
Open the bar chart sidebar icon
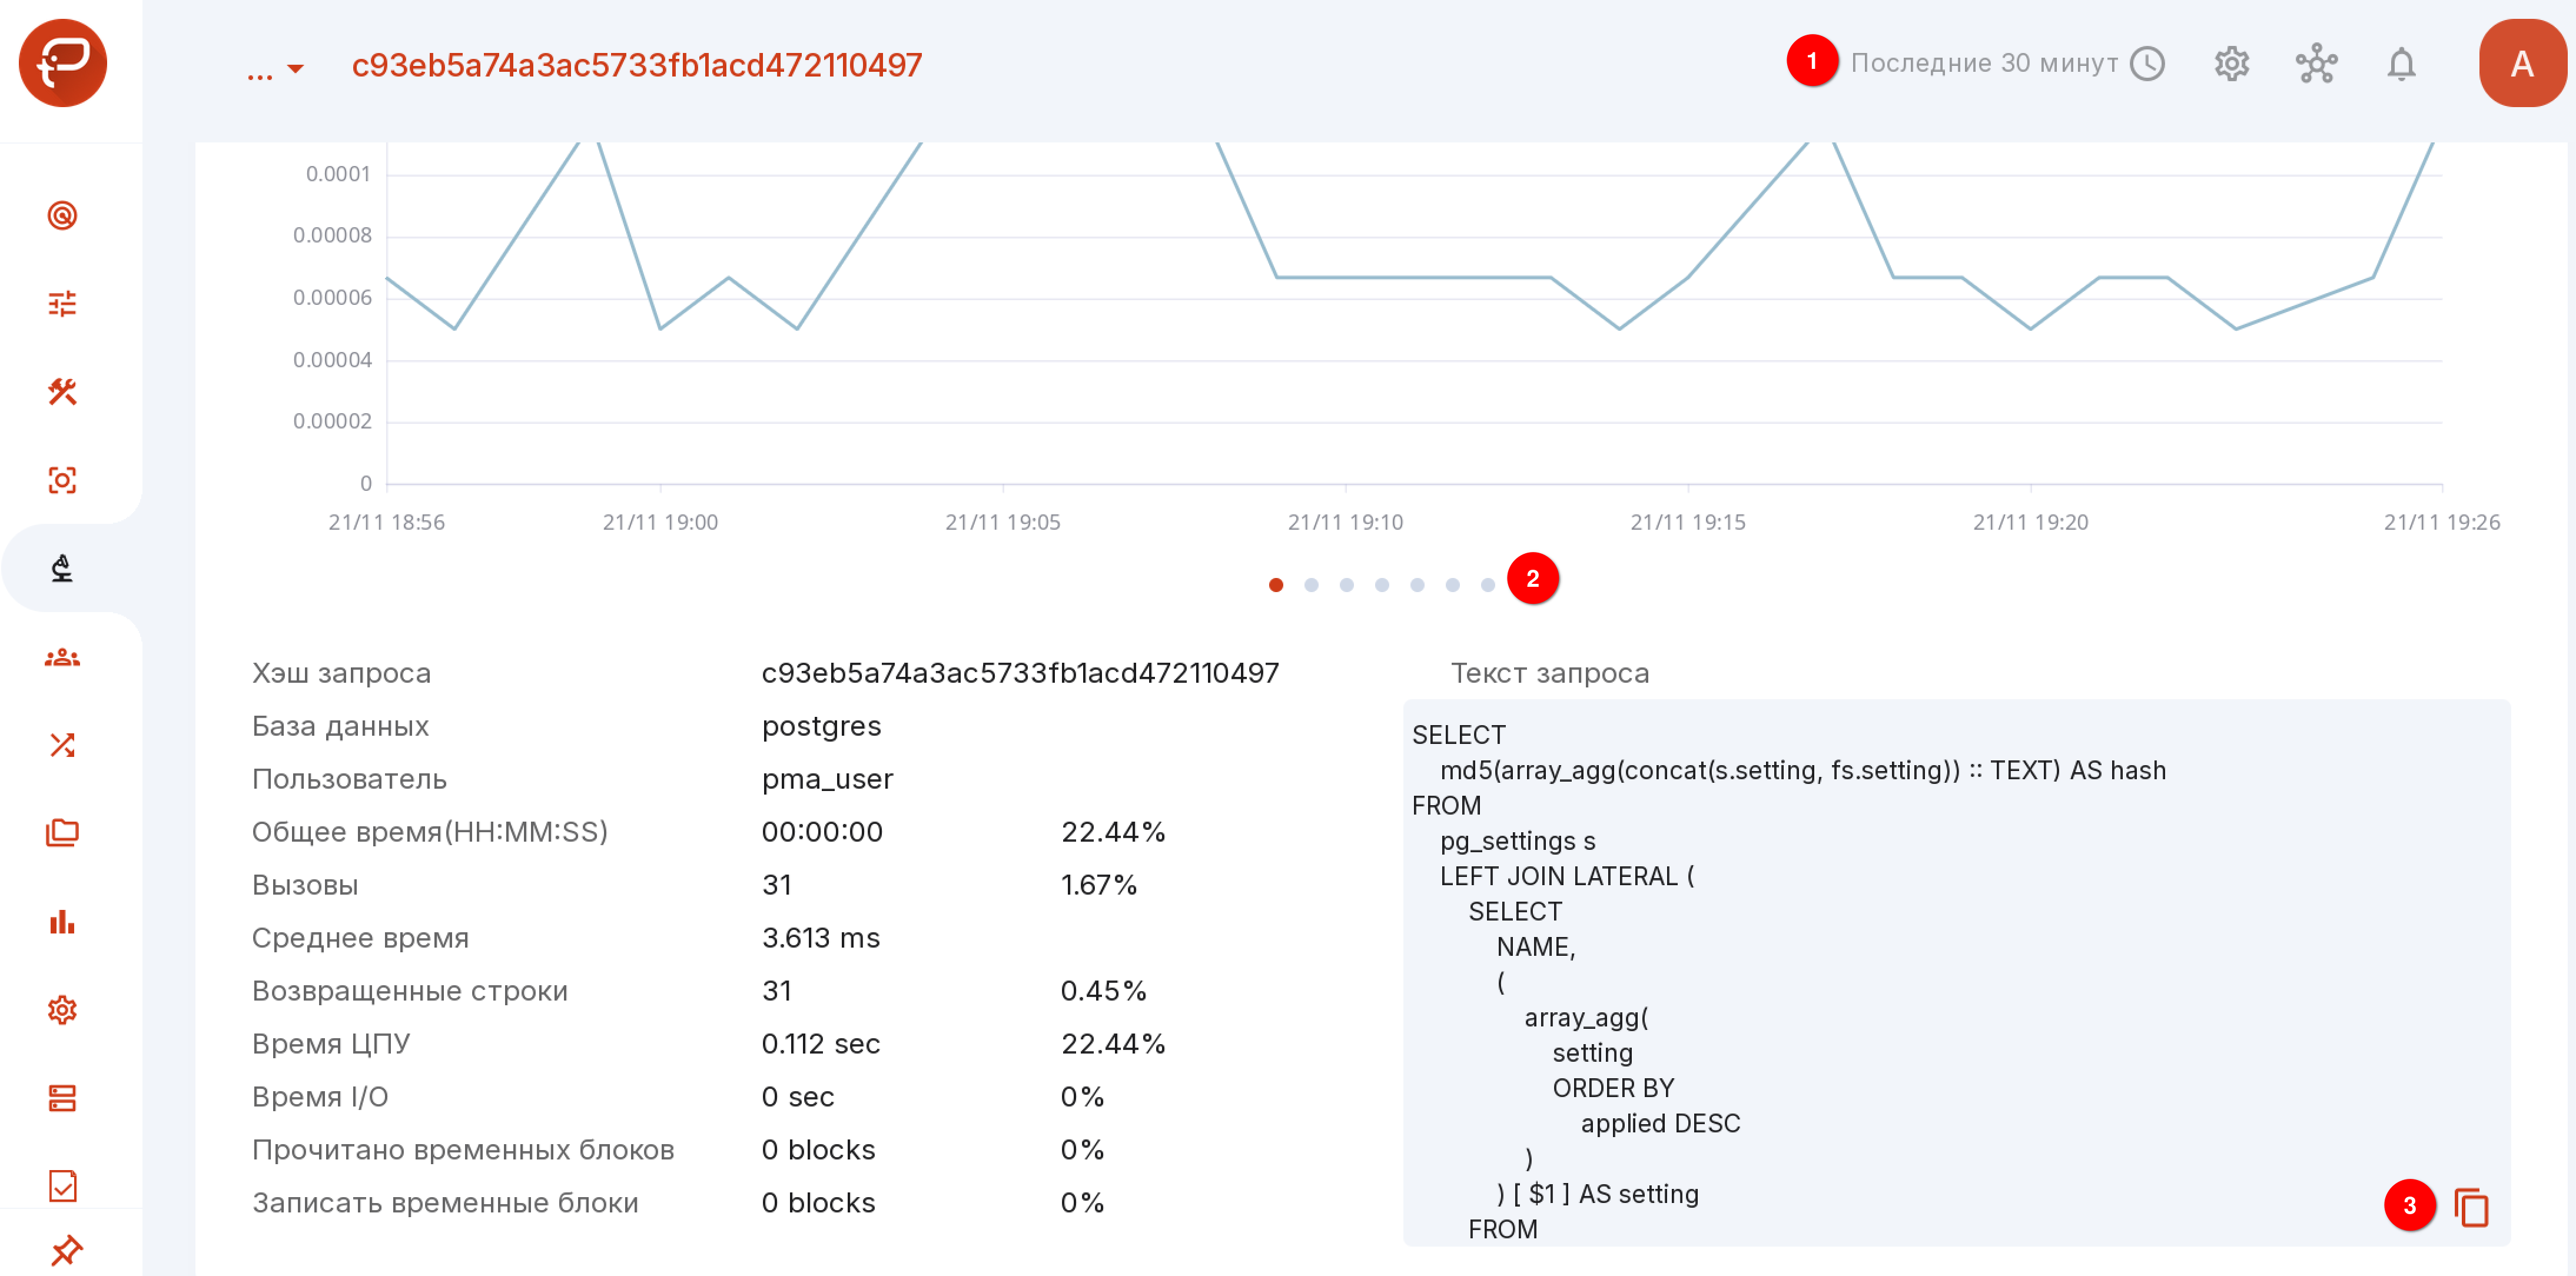pyautogui.click(x=62, y=922)
